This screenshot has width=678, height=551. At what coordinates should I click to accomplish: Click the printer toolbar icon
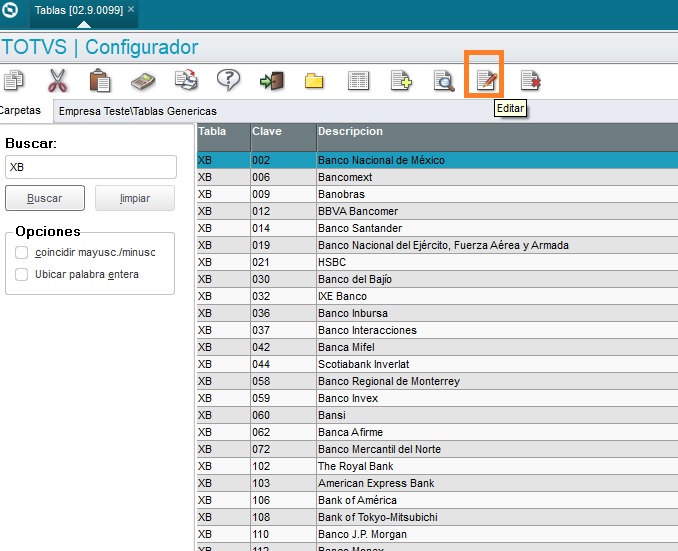[186, 80]
